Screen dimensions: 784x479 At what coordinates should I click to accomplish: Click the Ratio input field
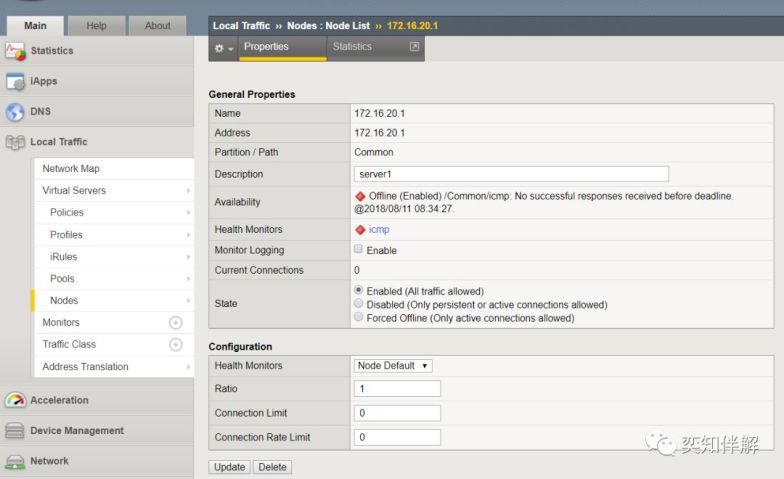397,388
